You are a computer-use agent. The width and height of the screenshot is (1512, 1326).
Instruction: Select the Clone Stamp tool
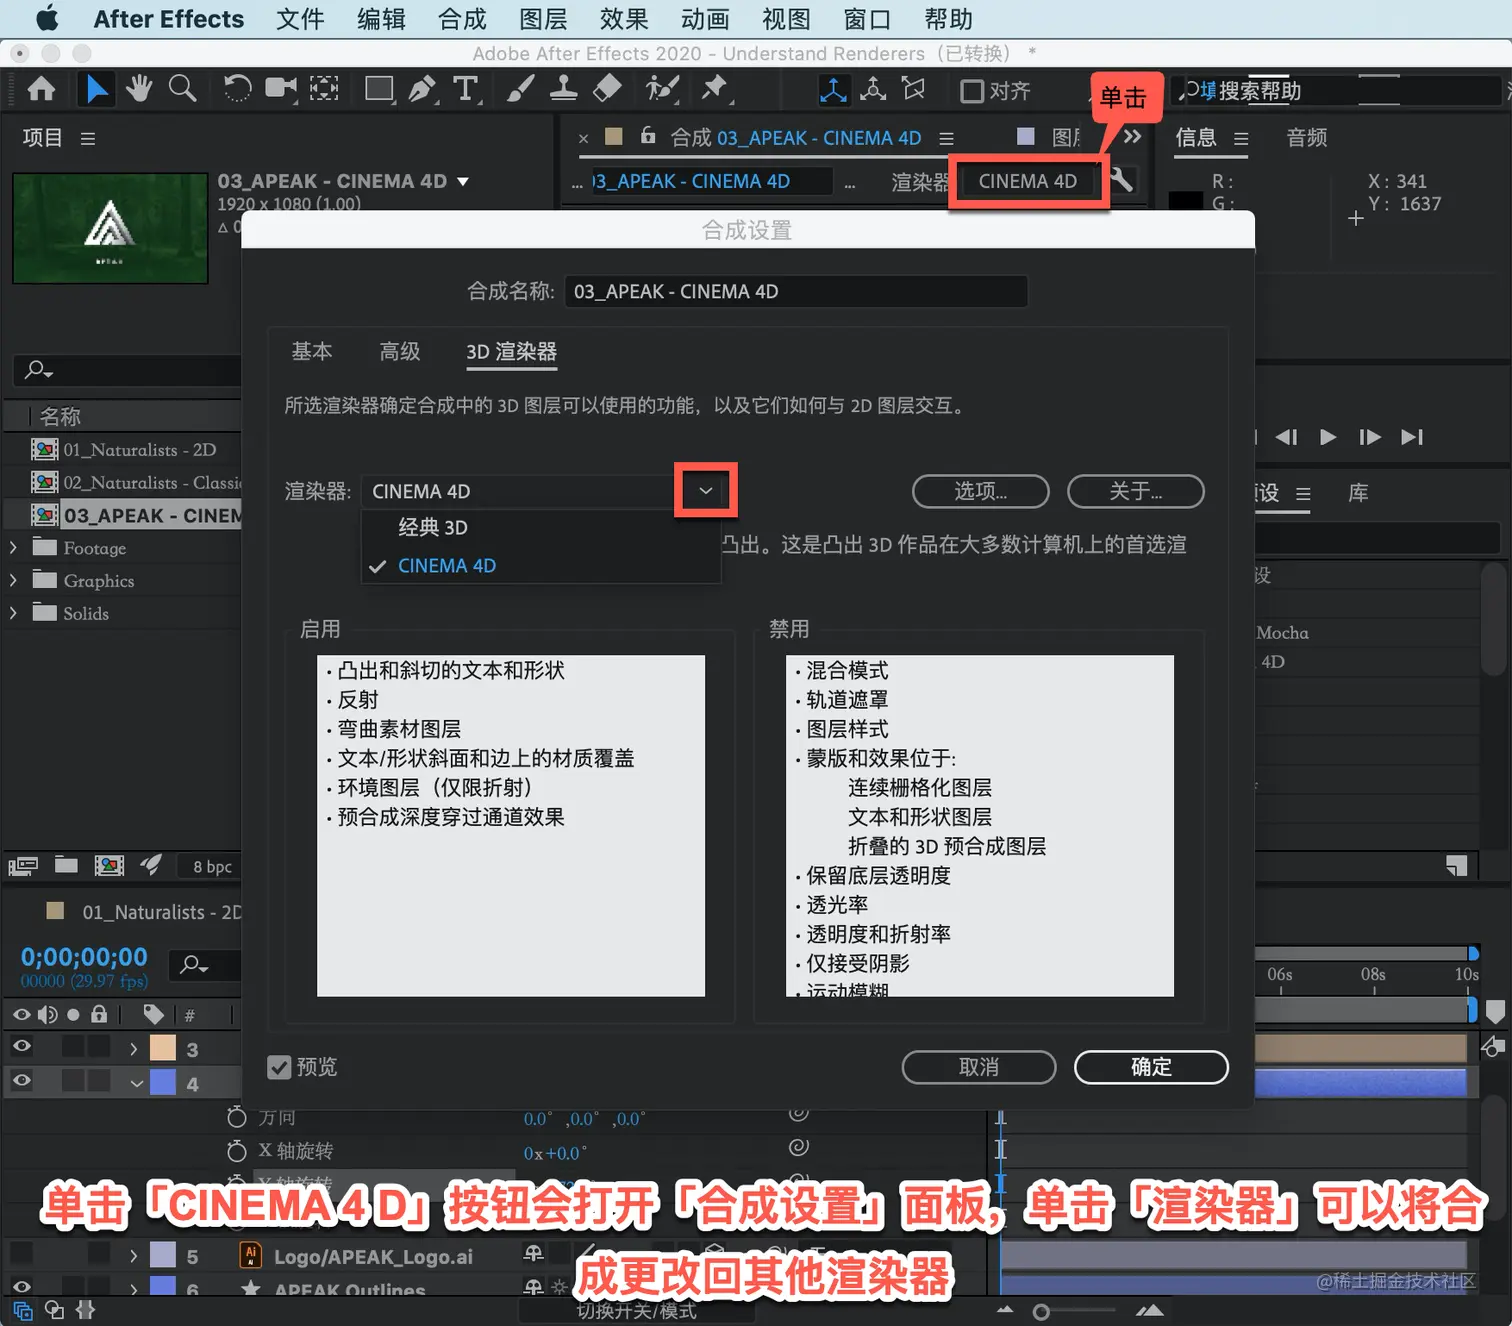pyautogui.click(x=563, y=90)
